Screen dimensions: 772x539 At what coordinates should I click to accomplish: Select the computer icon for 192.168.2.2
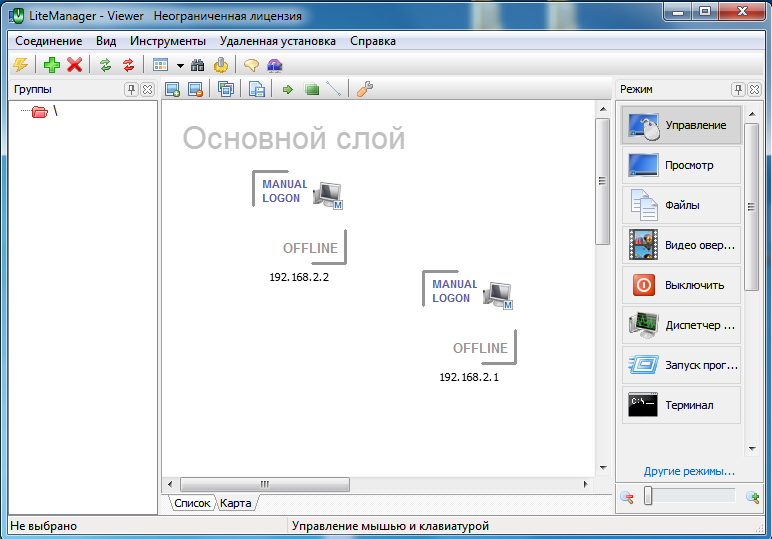click(x=328, y=195)
